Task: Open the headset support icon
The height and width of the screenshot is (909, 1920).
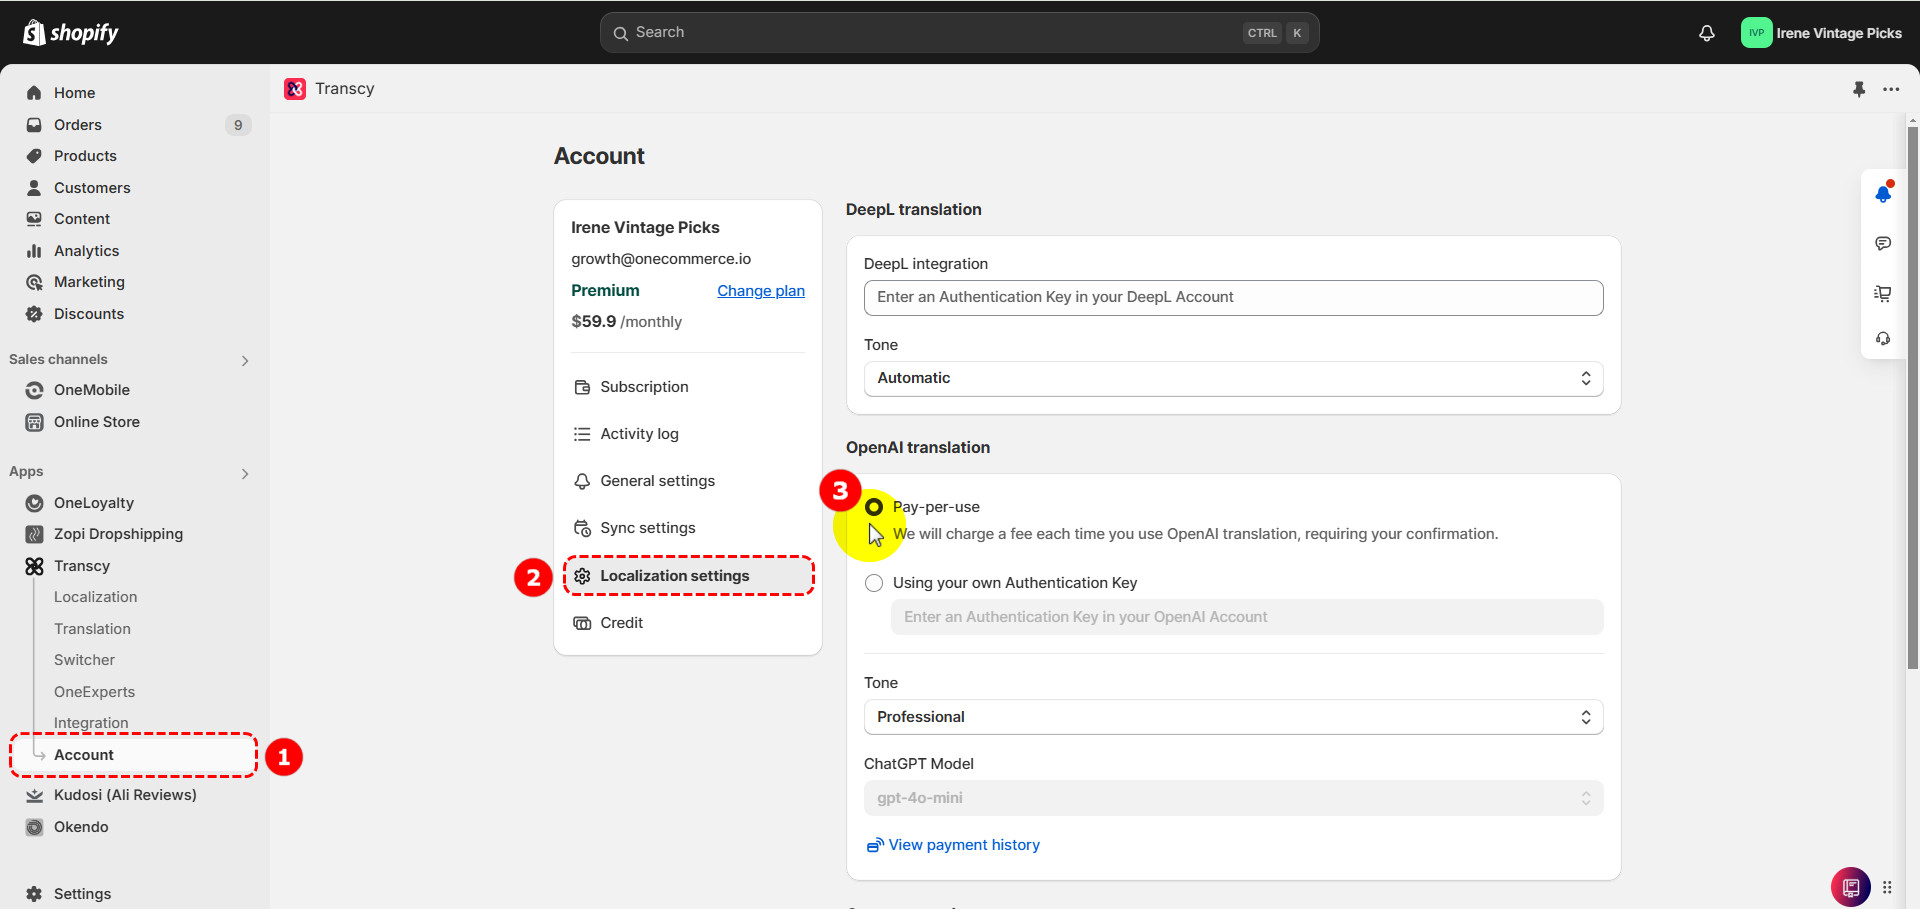Action: point(1883,339)
